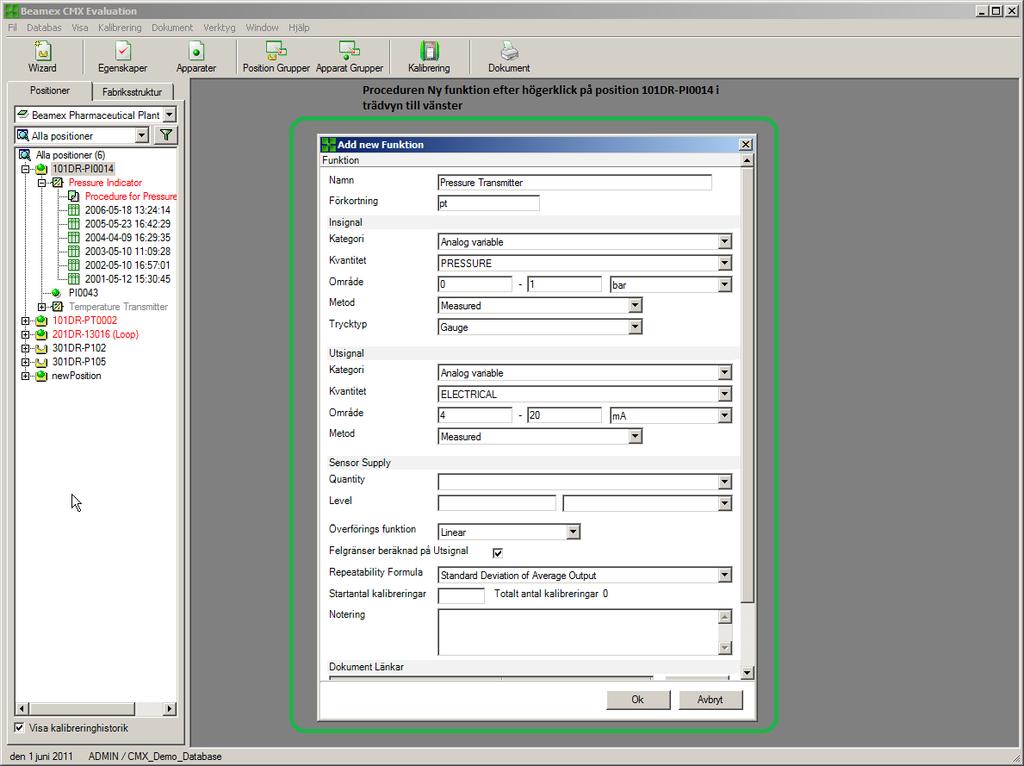Click the Notering text area

tap(578, 632)
